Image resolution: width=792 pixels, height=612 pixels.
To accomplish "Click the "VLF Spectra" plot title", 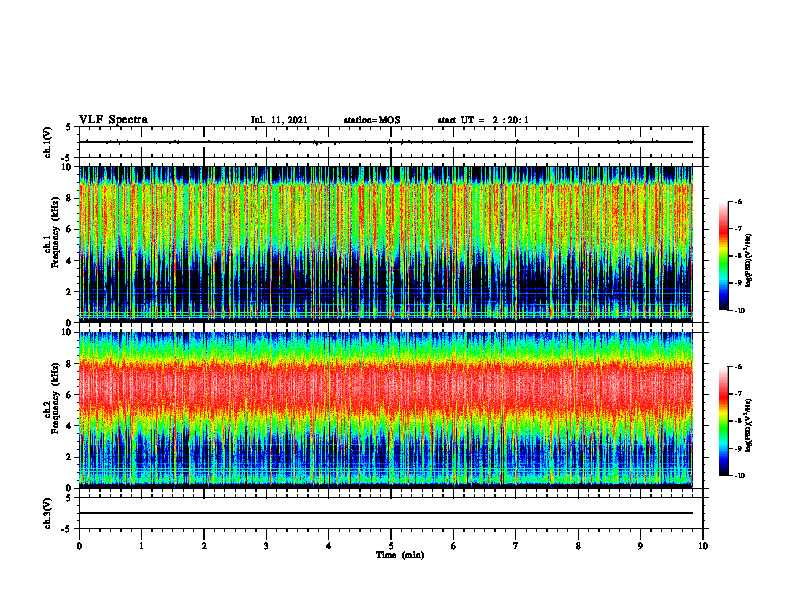I will click(113, 120).
